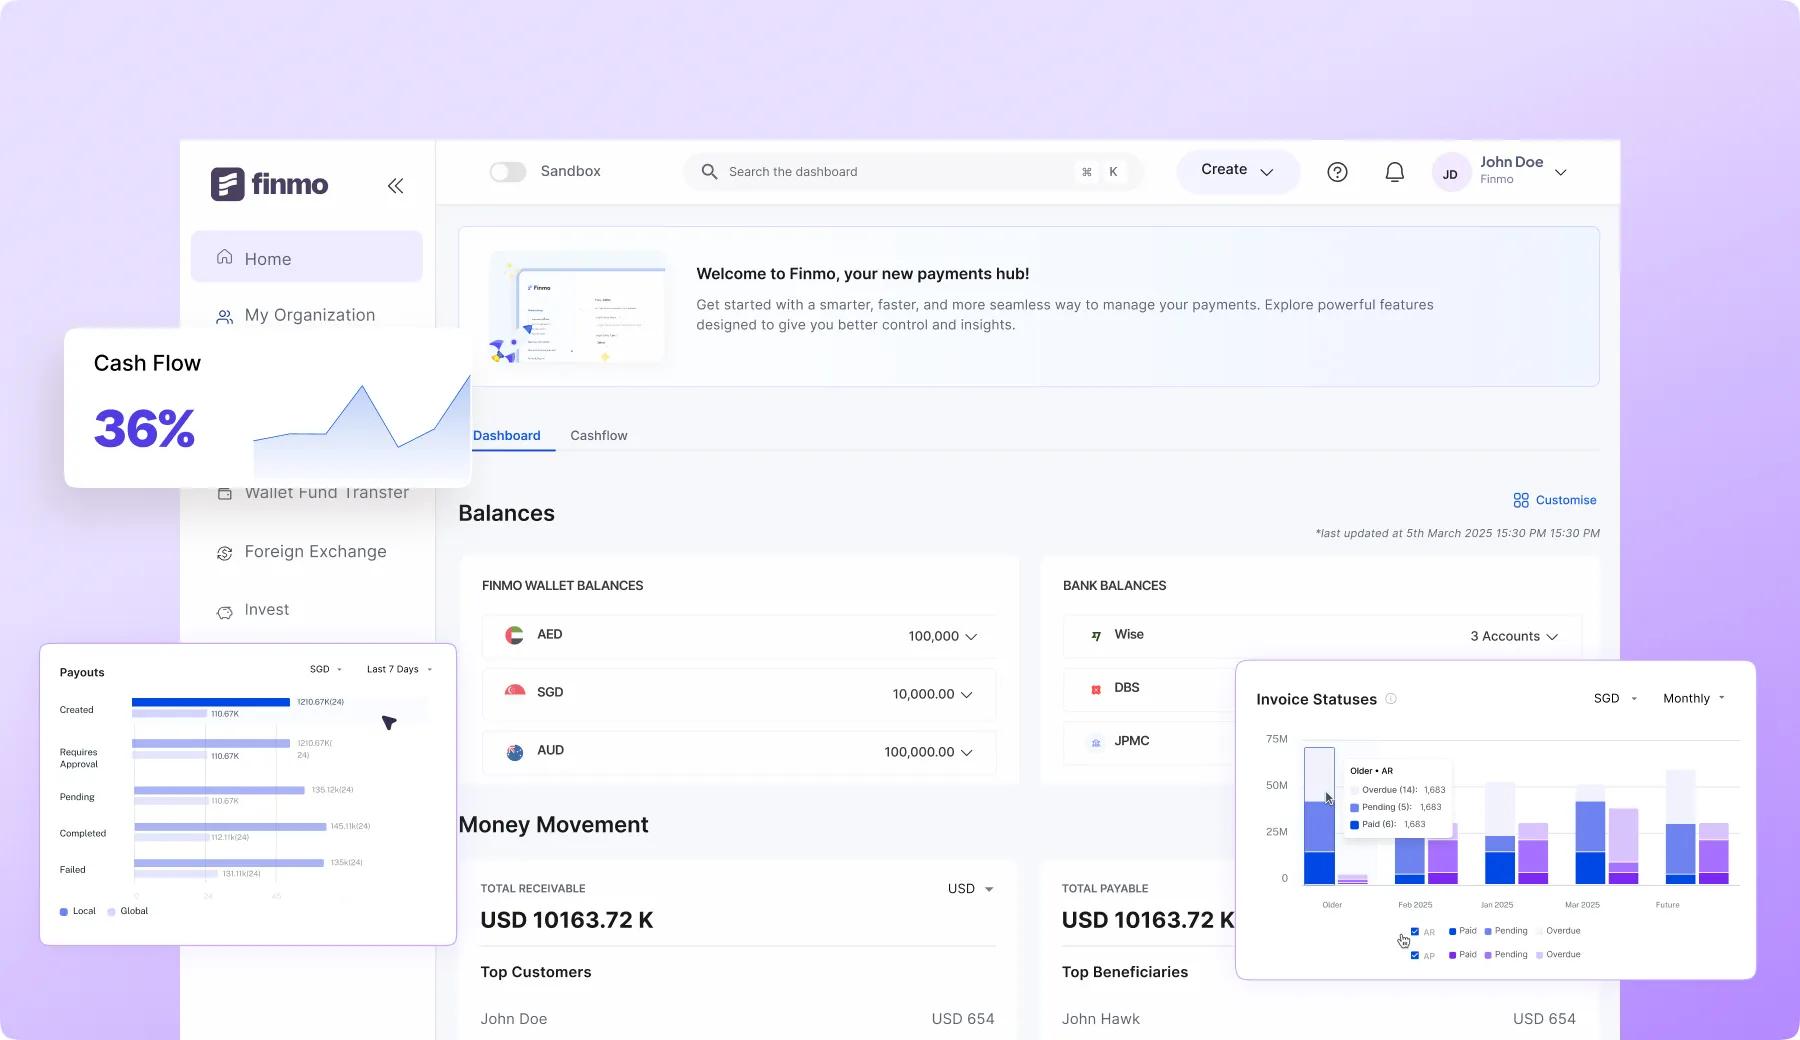Toggle the Sandbox switch

point(508,172)
